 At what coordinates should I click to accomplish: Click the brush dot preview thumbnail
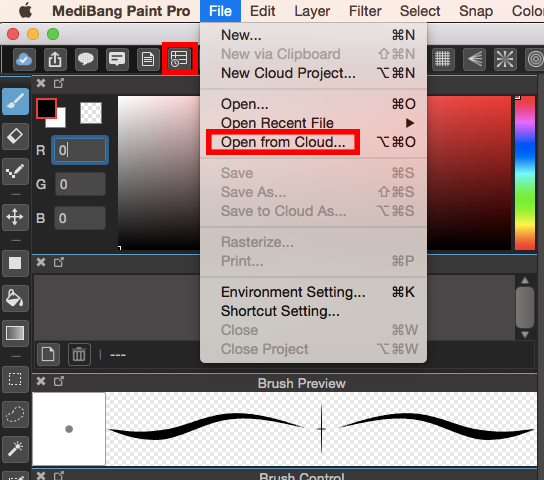[69, 429]
